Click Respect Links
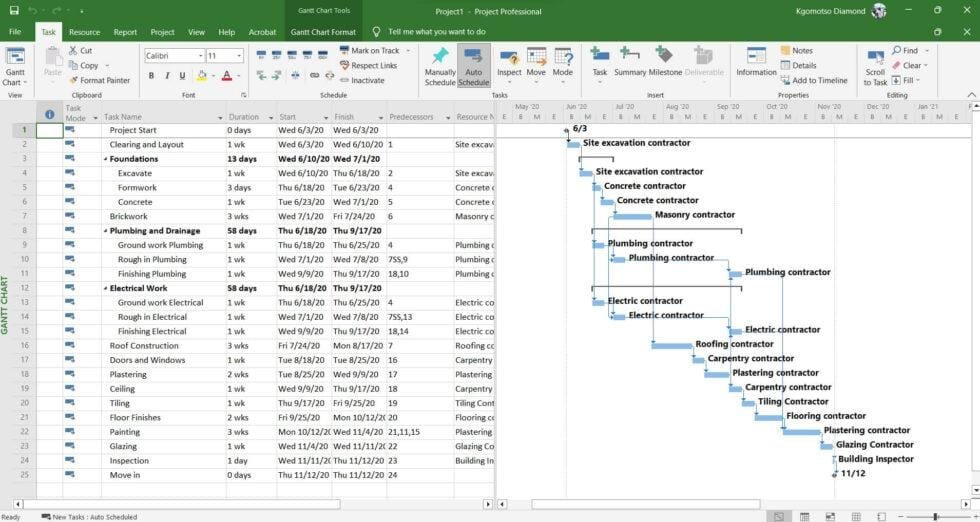 pyautogui.click(x=368, y=66)
